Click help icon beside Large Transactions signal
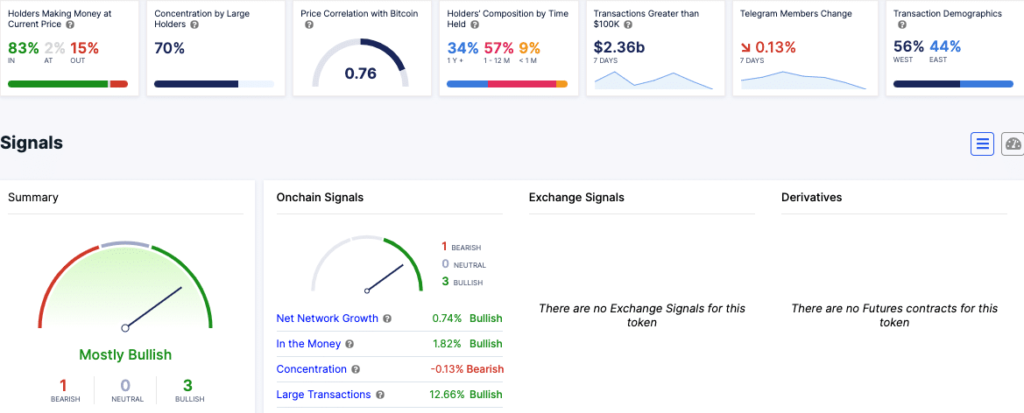Viewport: 1024px width, 413px height. 380,395
